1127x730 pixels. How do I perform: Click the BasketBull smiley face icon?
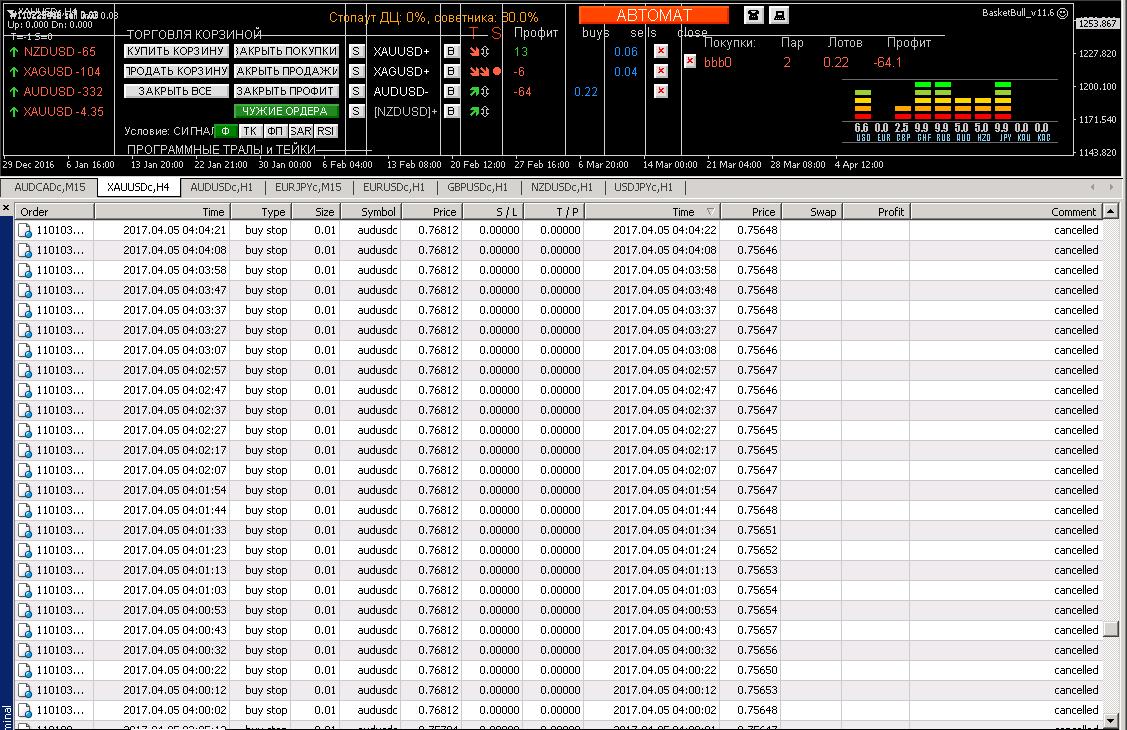pos(1062,13)
